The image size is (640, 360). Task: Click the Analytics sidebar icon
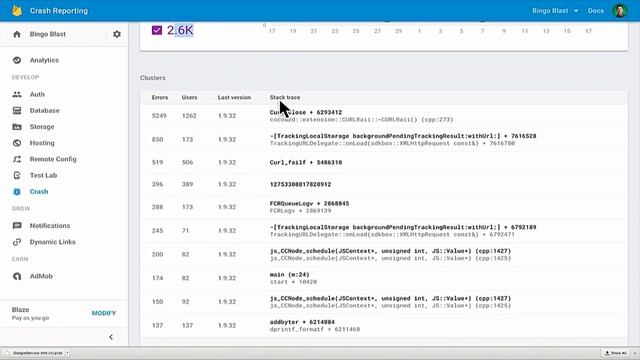[17, 60]
